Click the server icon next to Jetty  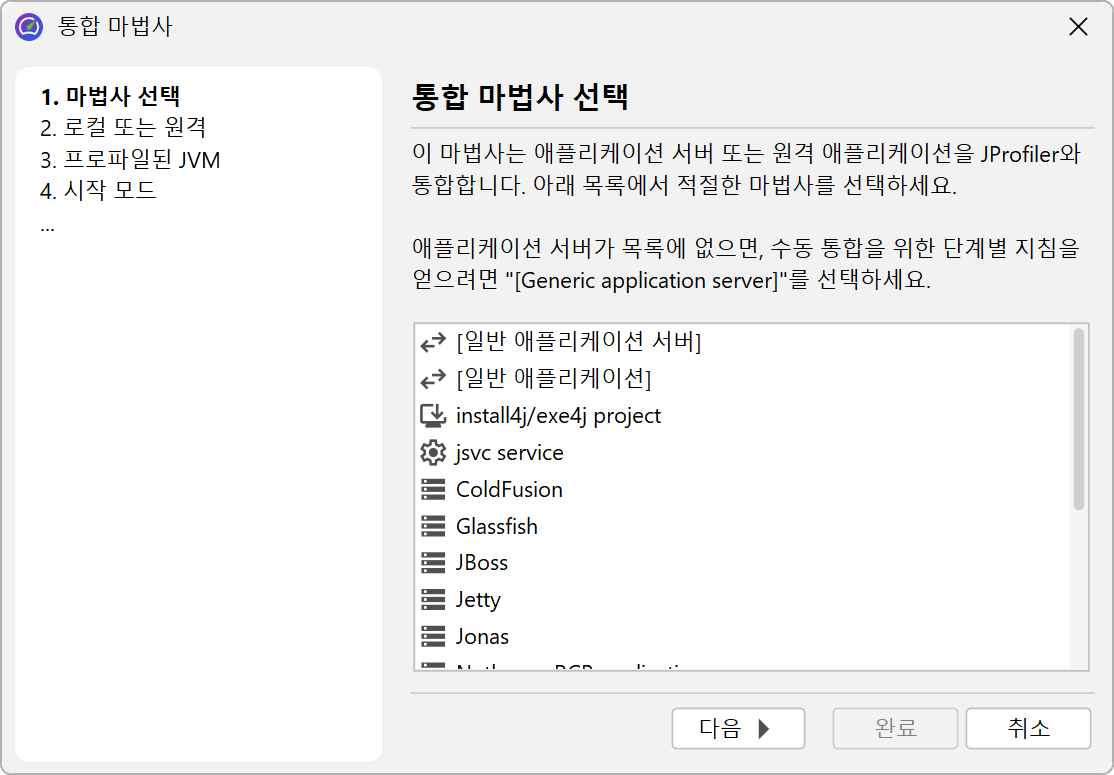[x=433, y=600]
